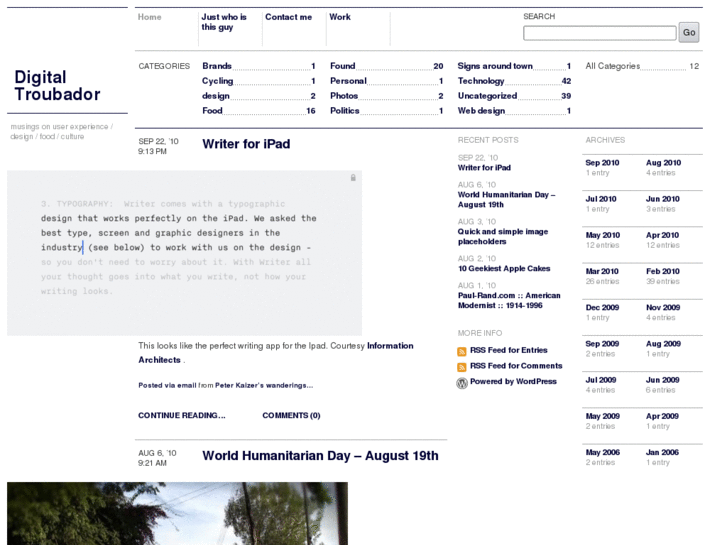727x545 pixels.
Task: Click the WordPress logo icon
Action: click(462, 383)
